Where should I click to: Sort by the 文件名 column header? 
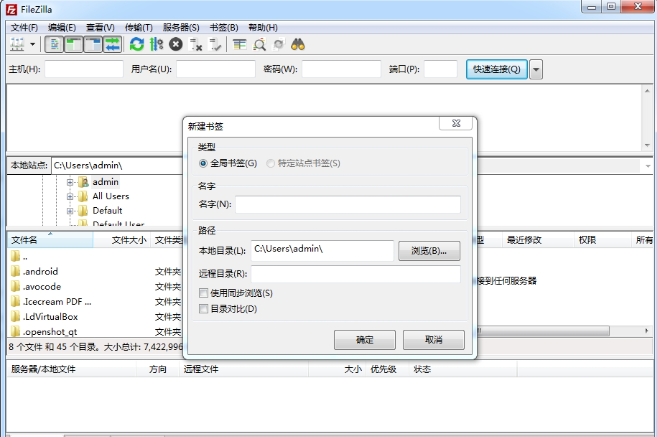[x=49, y=240]
